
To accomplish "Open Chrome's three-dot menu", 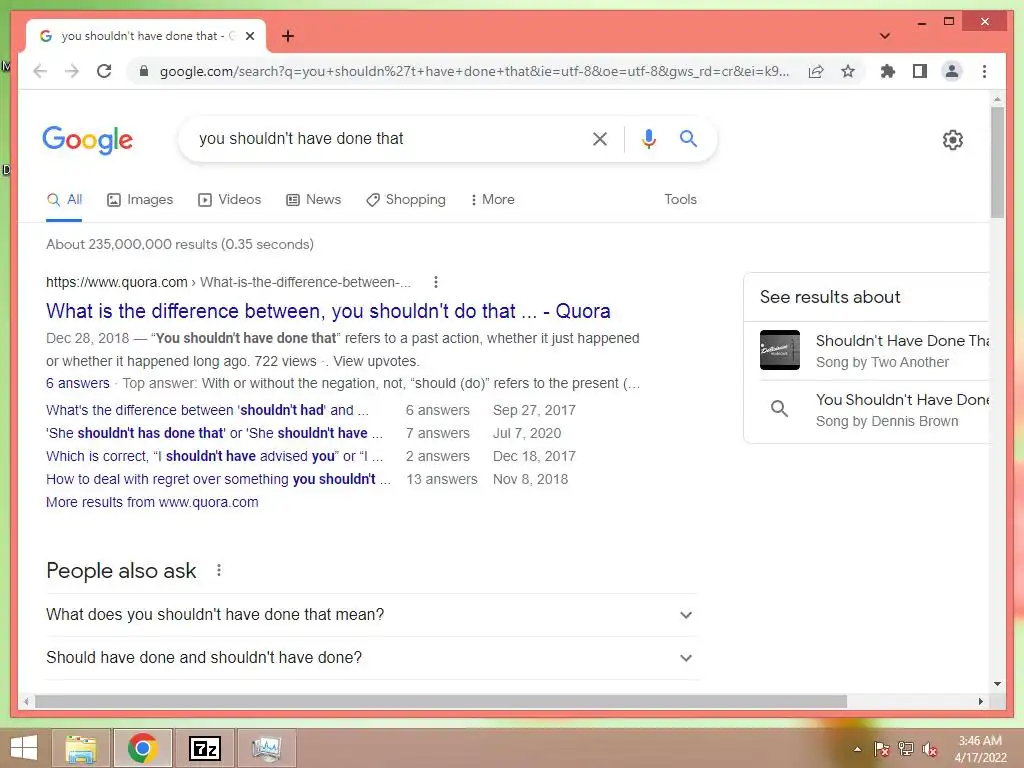I will [984, 71].
